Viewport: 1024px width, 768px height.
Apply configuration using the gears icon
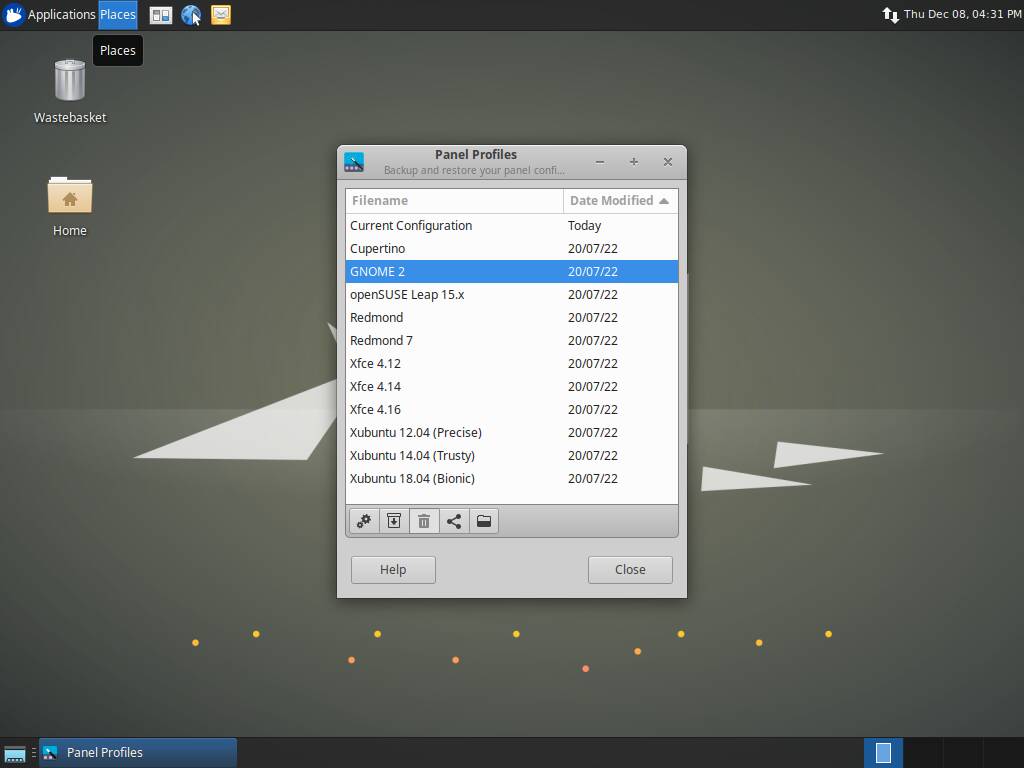[x=364, y=521]
